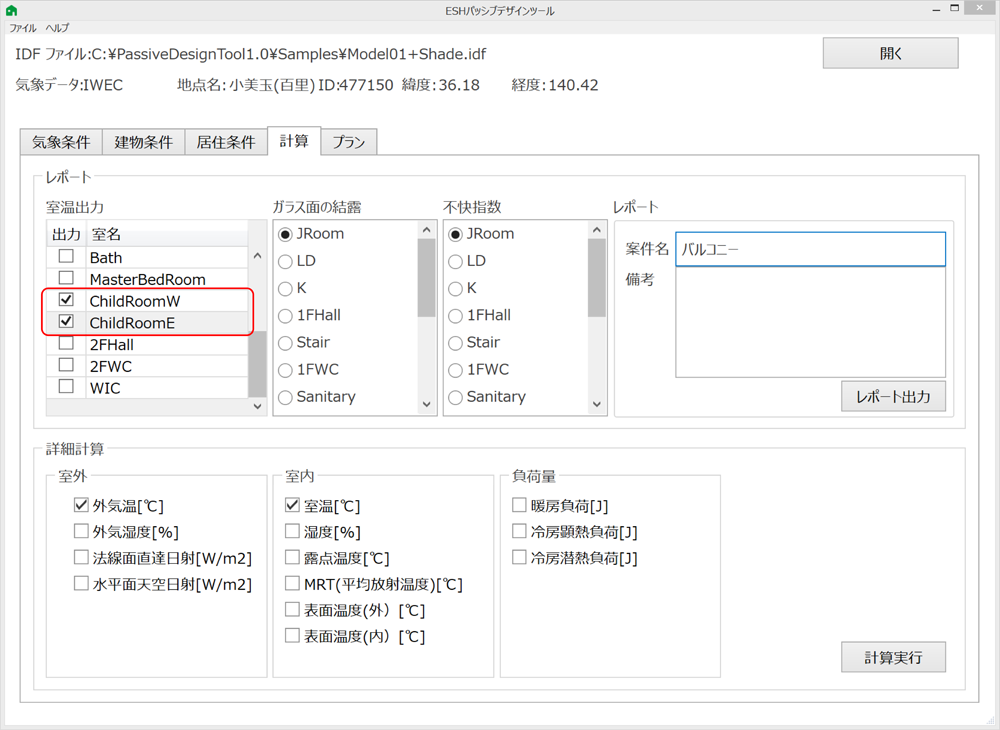This screenshot has height=730, width=1000.
Task: Enable 表面温度(外) [℃] checkbox
Action: 292,610
